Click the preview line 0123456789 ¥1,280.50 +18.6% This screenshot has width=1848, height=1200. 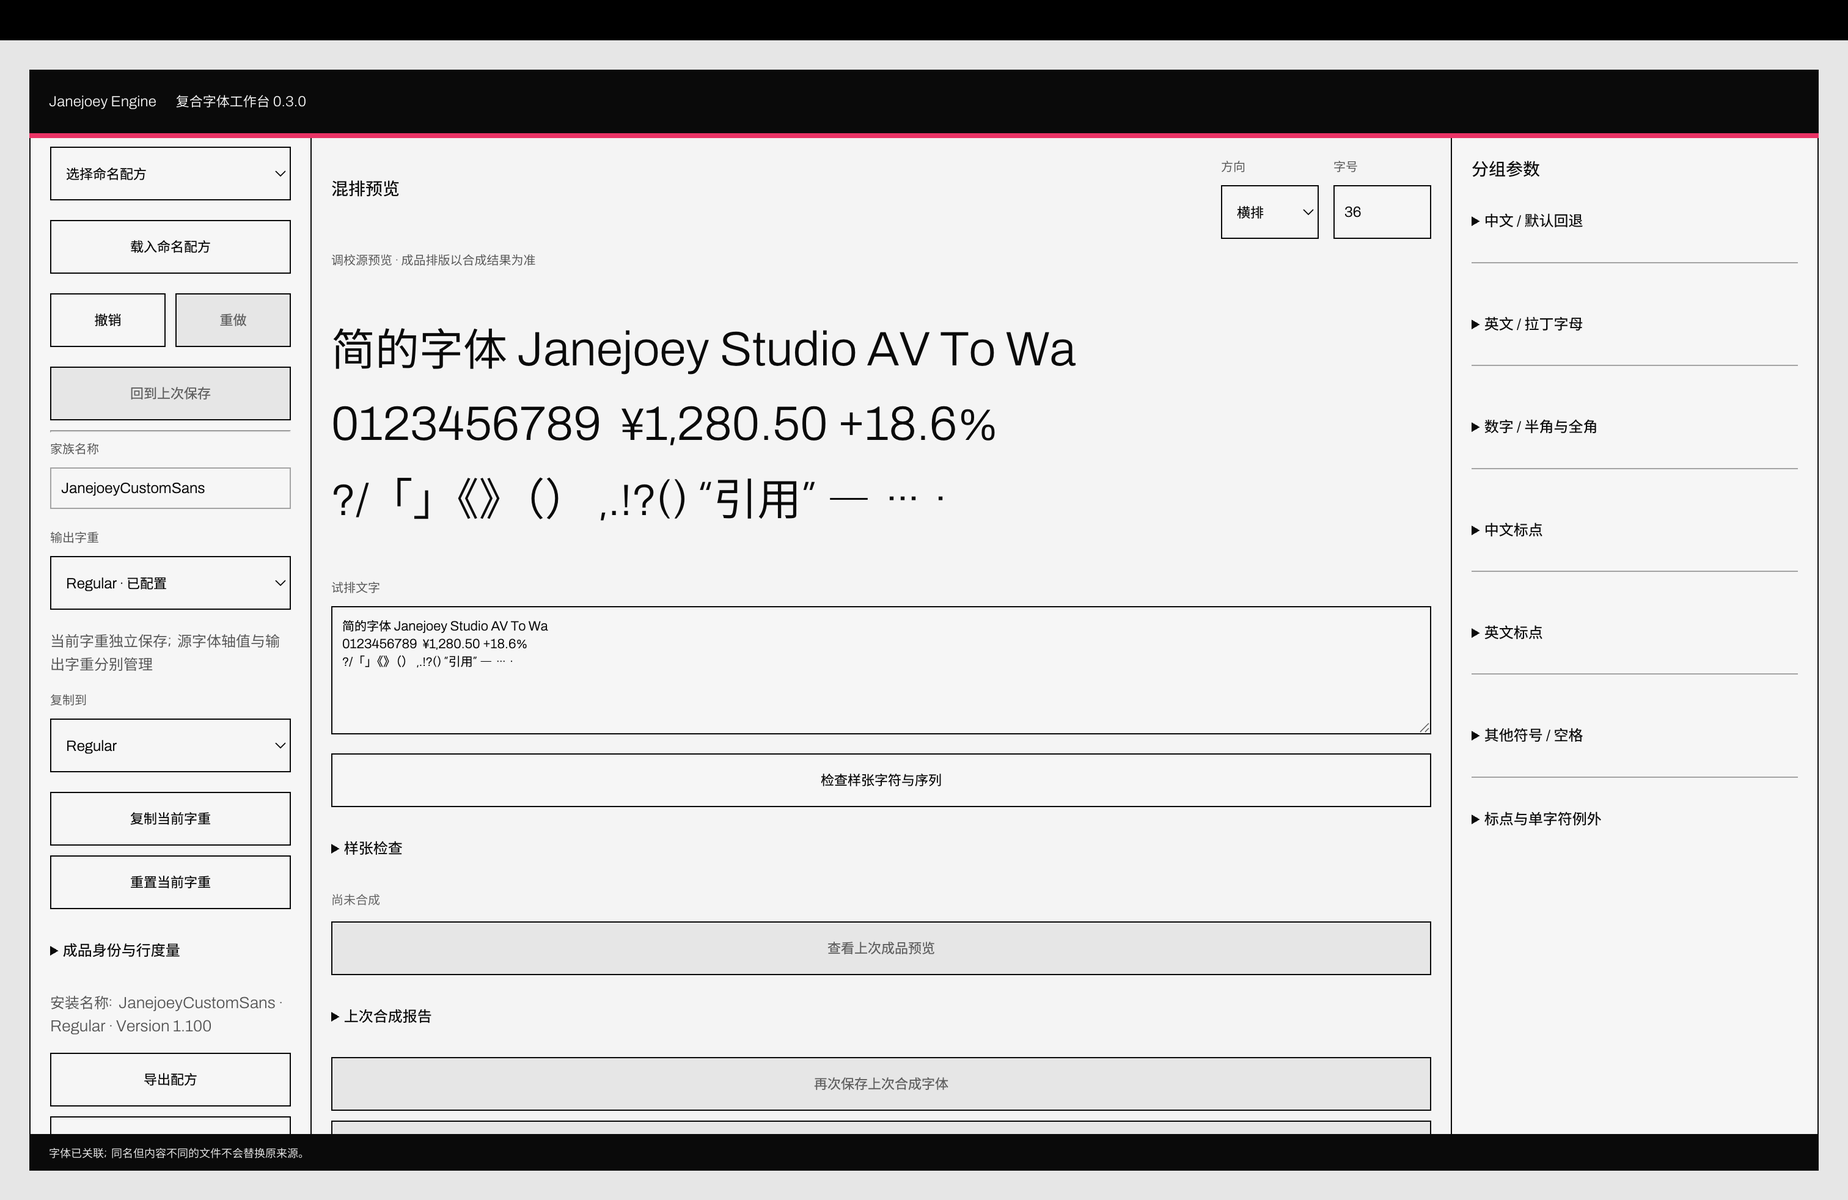click(x=663, y=424)
